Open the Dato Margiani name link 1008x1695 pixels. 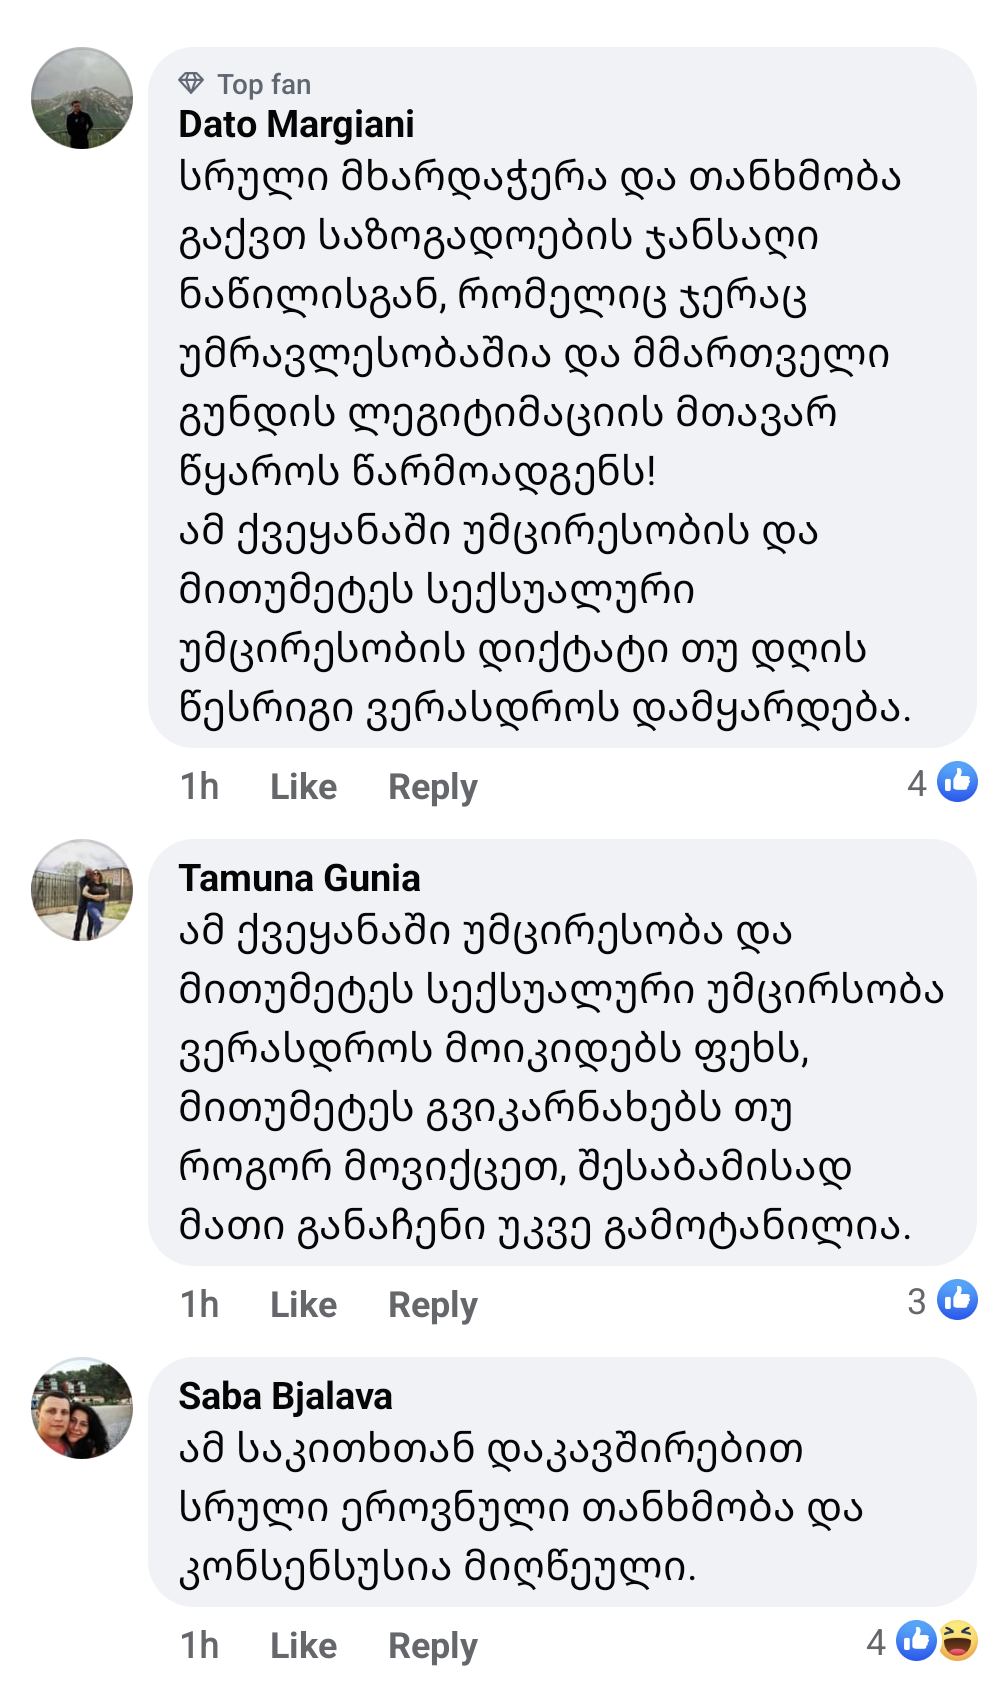pyautogui.click(x=296, y=125)
